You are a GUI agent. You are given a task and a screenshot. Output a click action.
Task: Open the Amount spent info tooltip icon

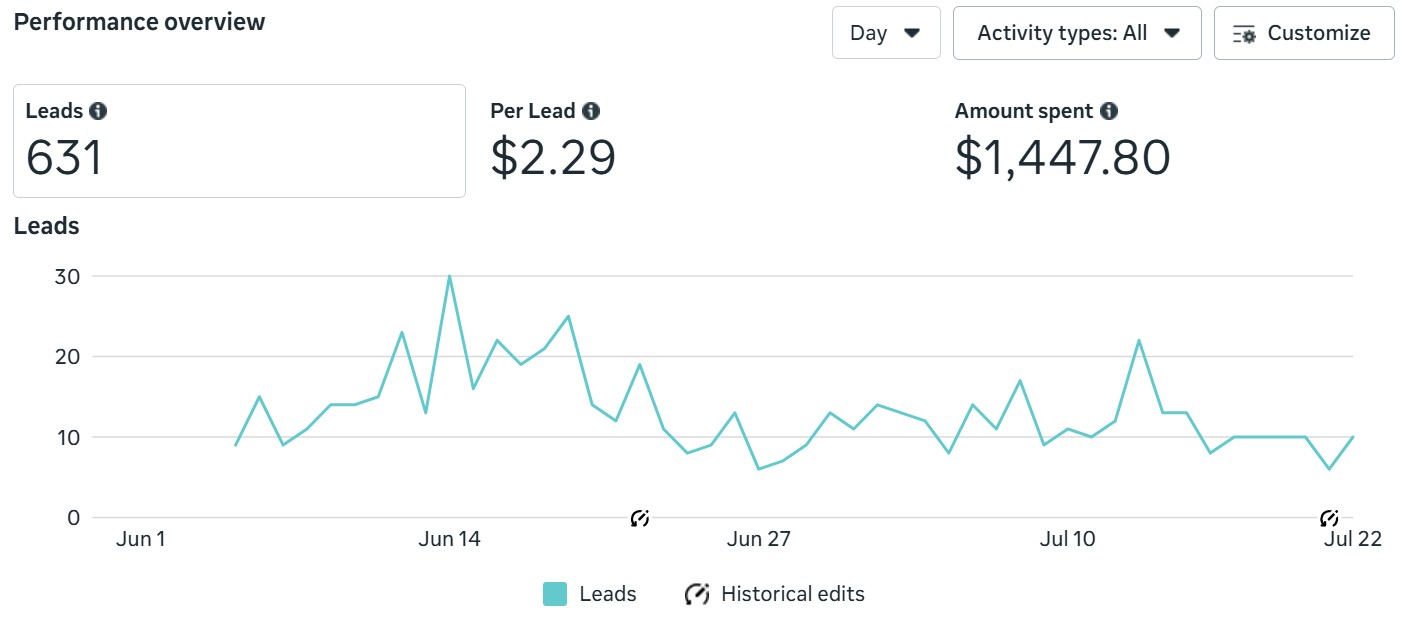(x=1109, y=111)
